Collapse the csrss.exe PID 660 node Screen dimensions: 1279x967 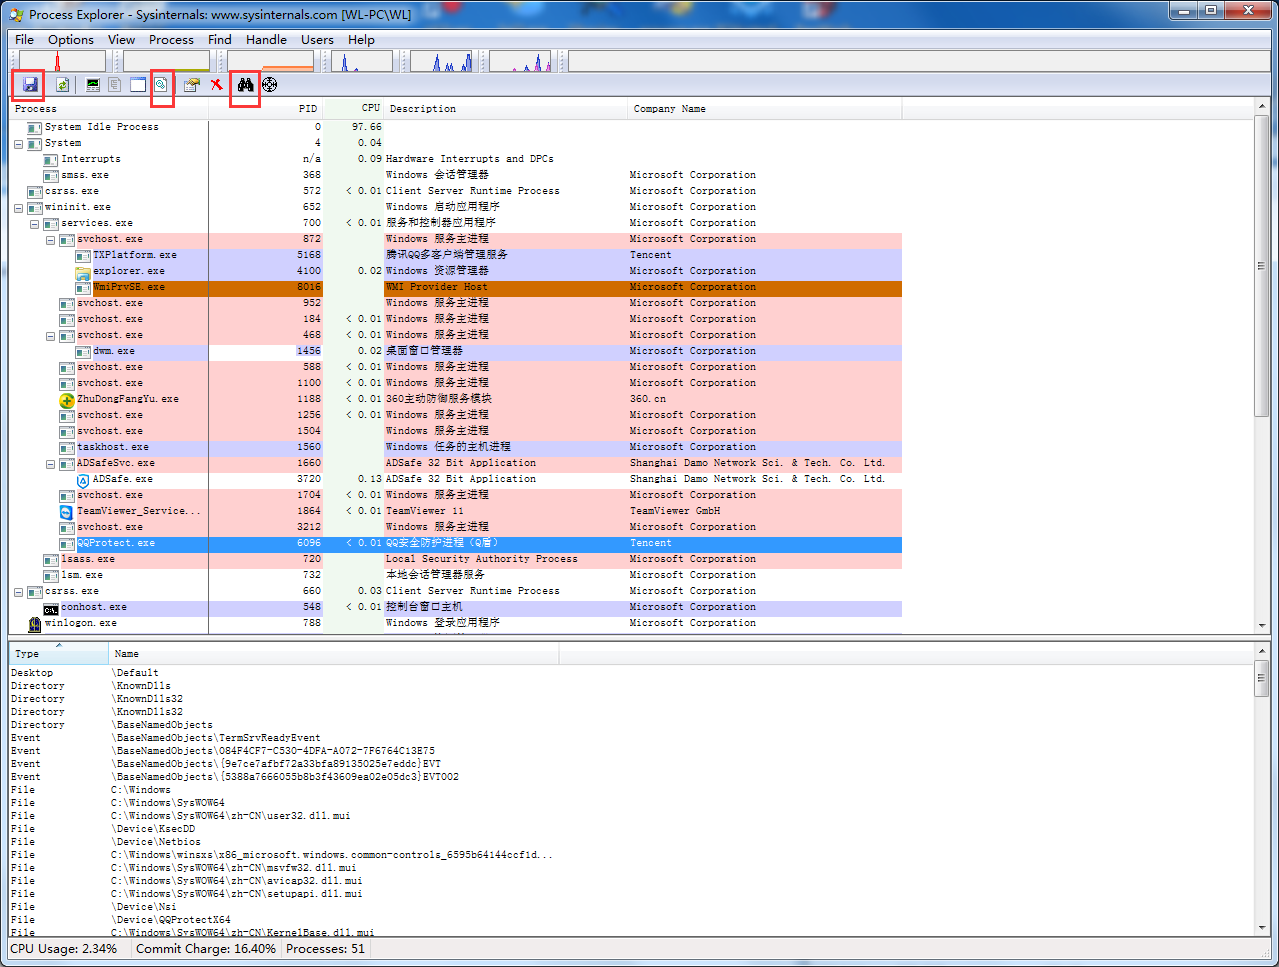18,592
